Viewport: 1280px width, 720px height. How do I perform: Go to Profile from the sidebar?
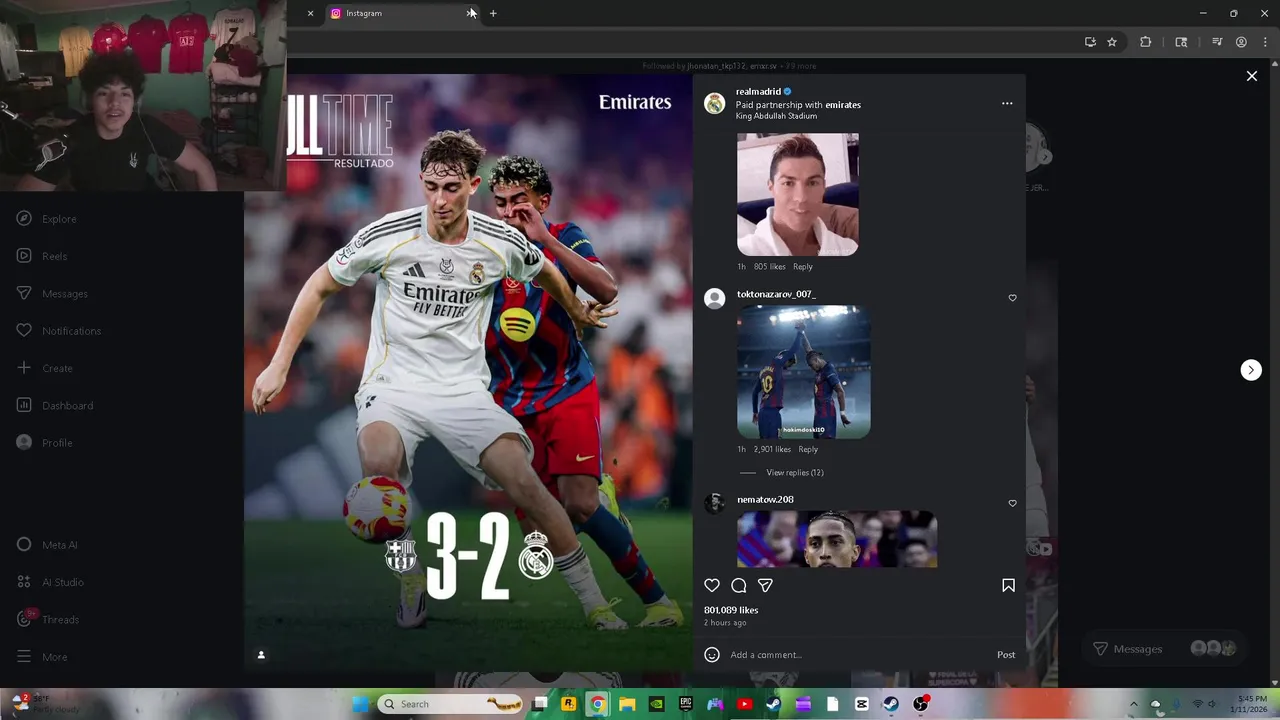(x=45, y=443)
